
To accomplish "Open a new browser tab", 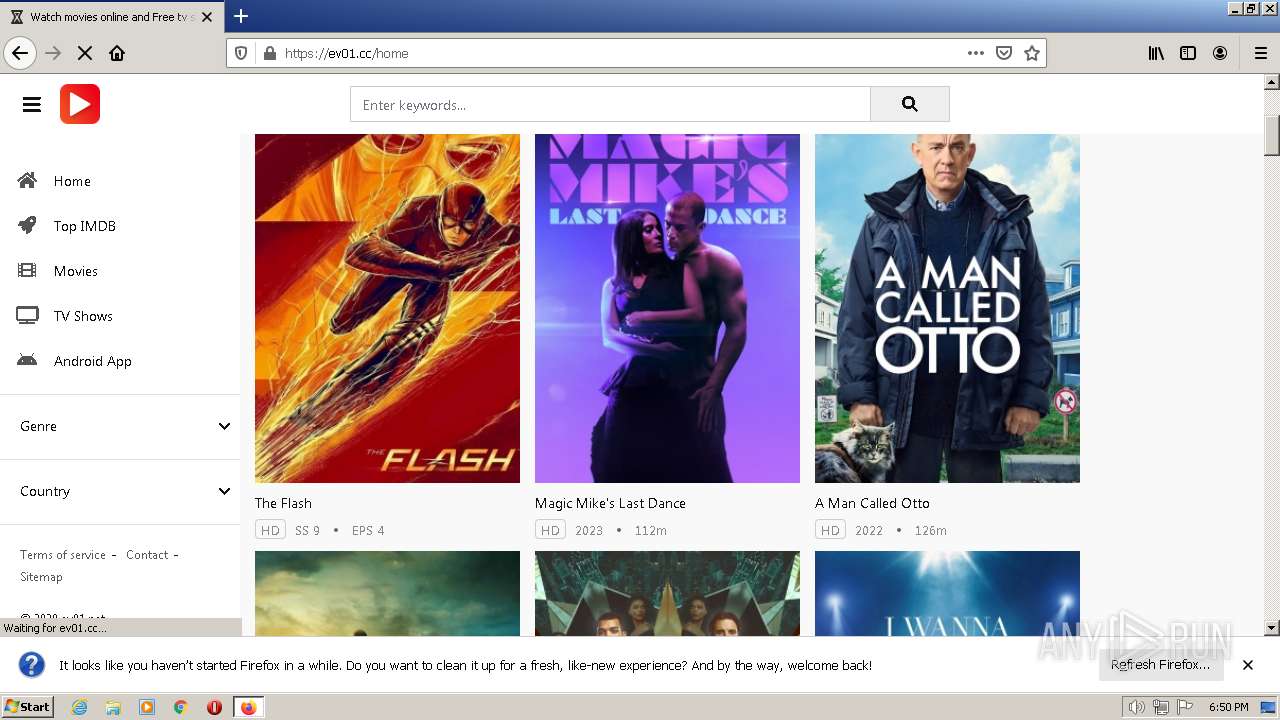I will (x=241, y=16).
